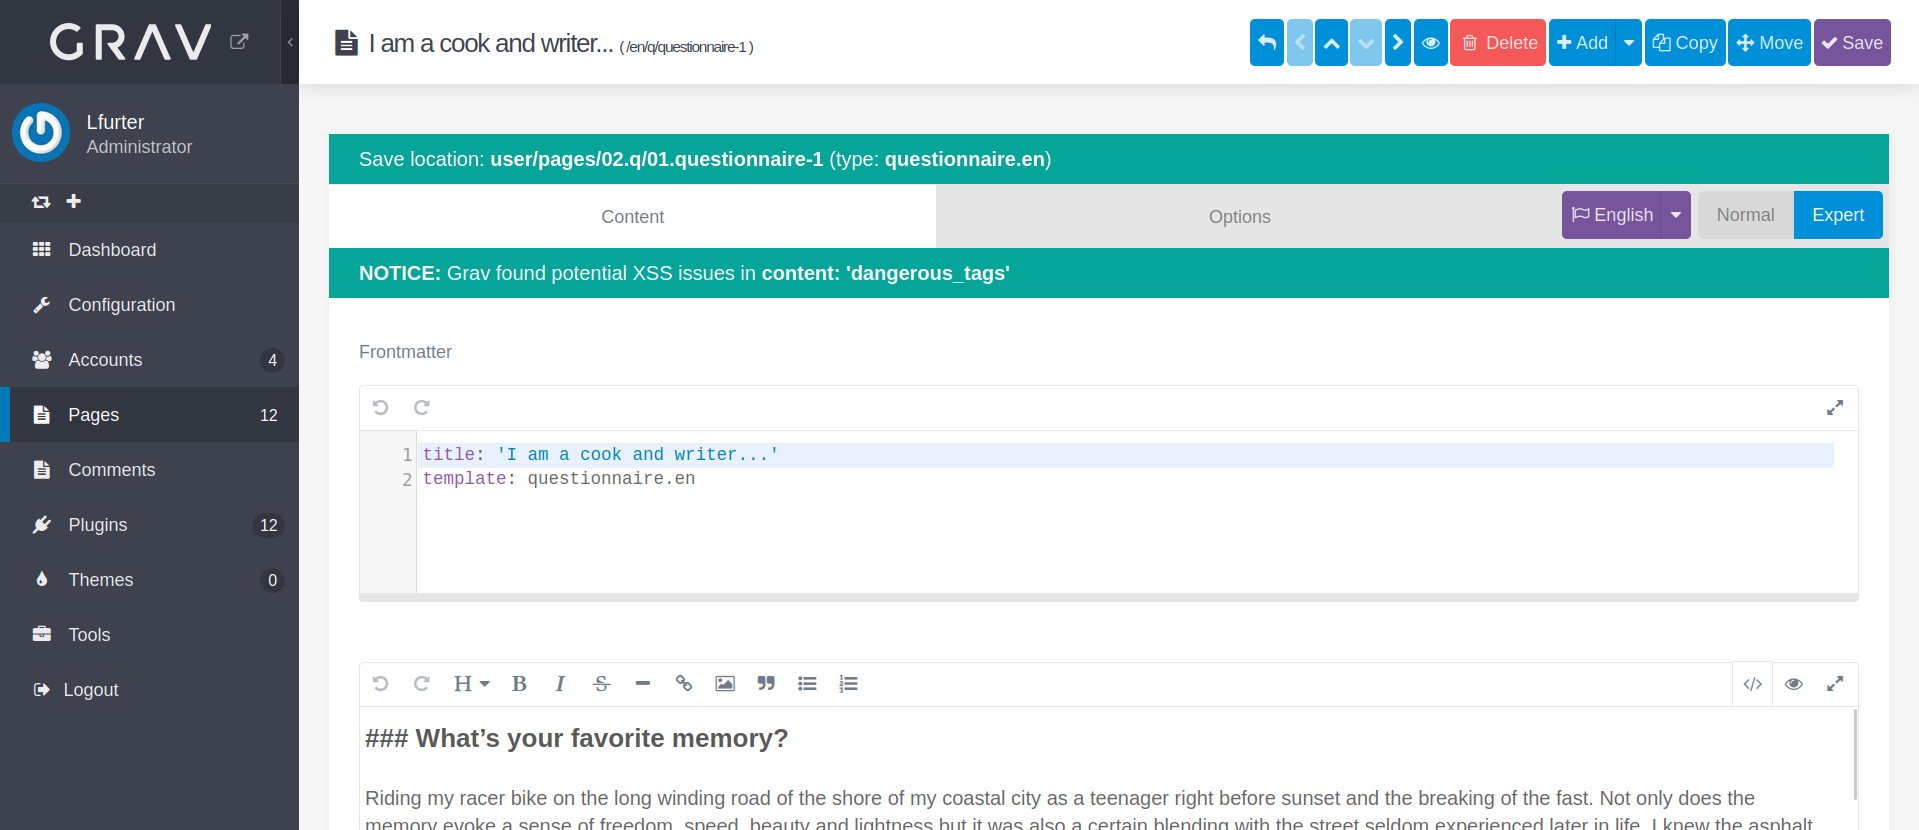This screenshot has width=1919, height=830.
Task: Open Dashboard in the sidebar
Action: (149, 250)
